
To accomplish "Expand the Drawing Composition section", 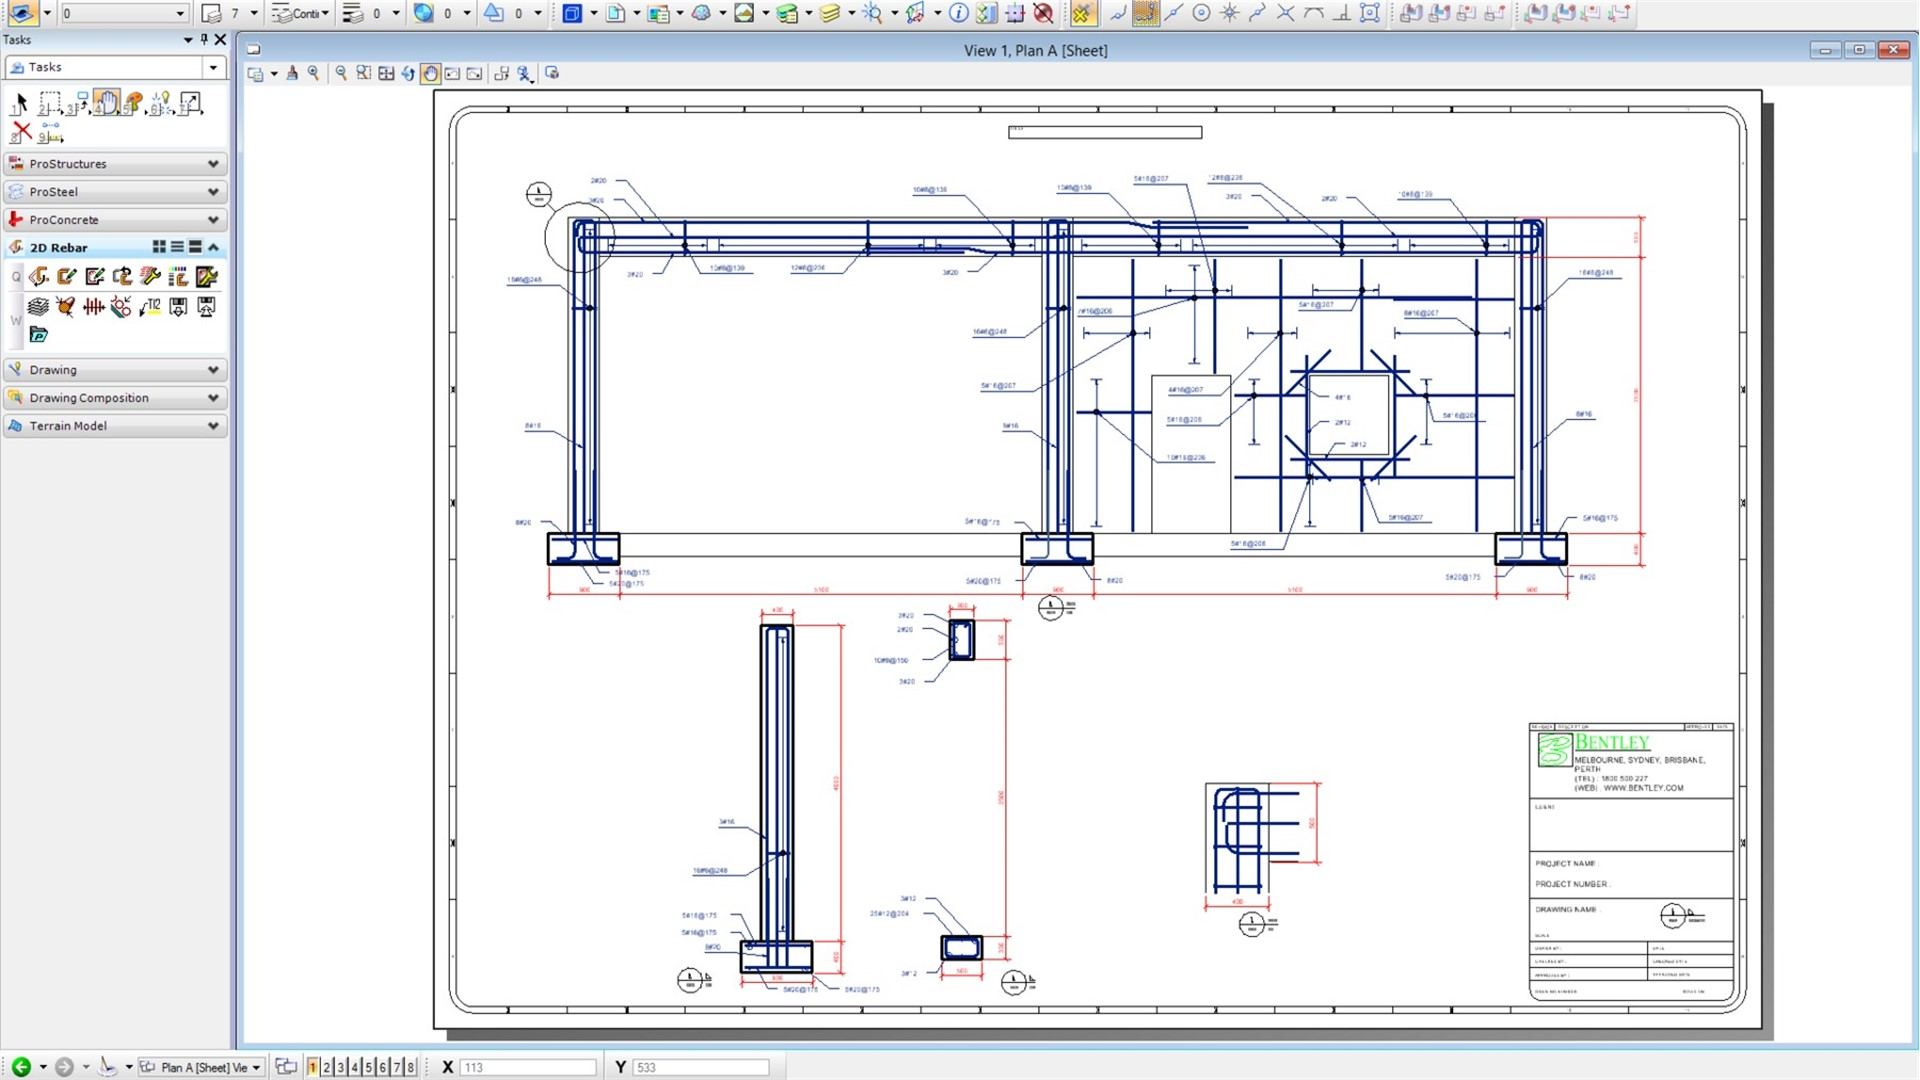I will [213, 398].
